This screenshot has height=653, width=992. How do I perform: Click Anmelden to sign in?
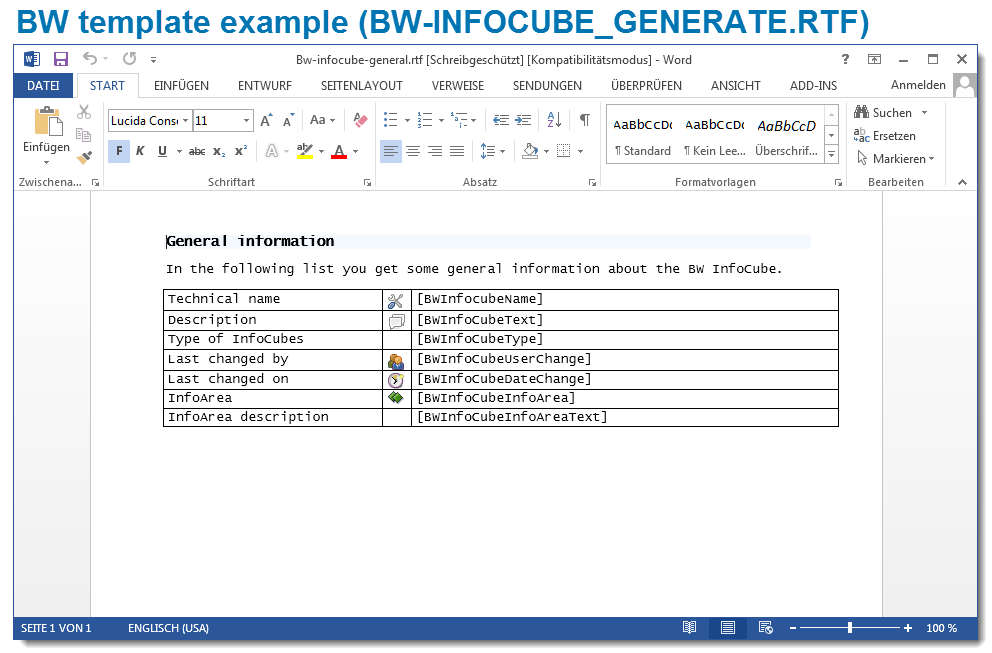coord(918,85)
